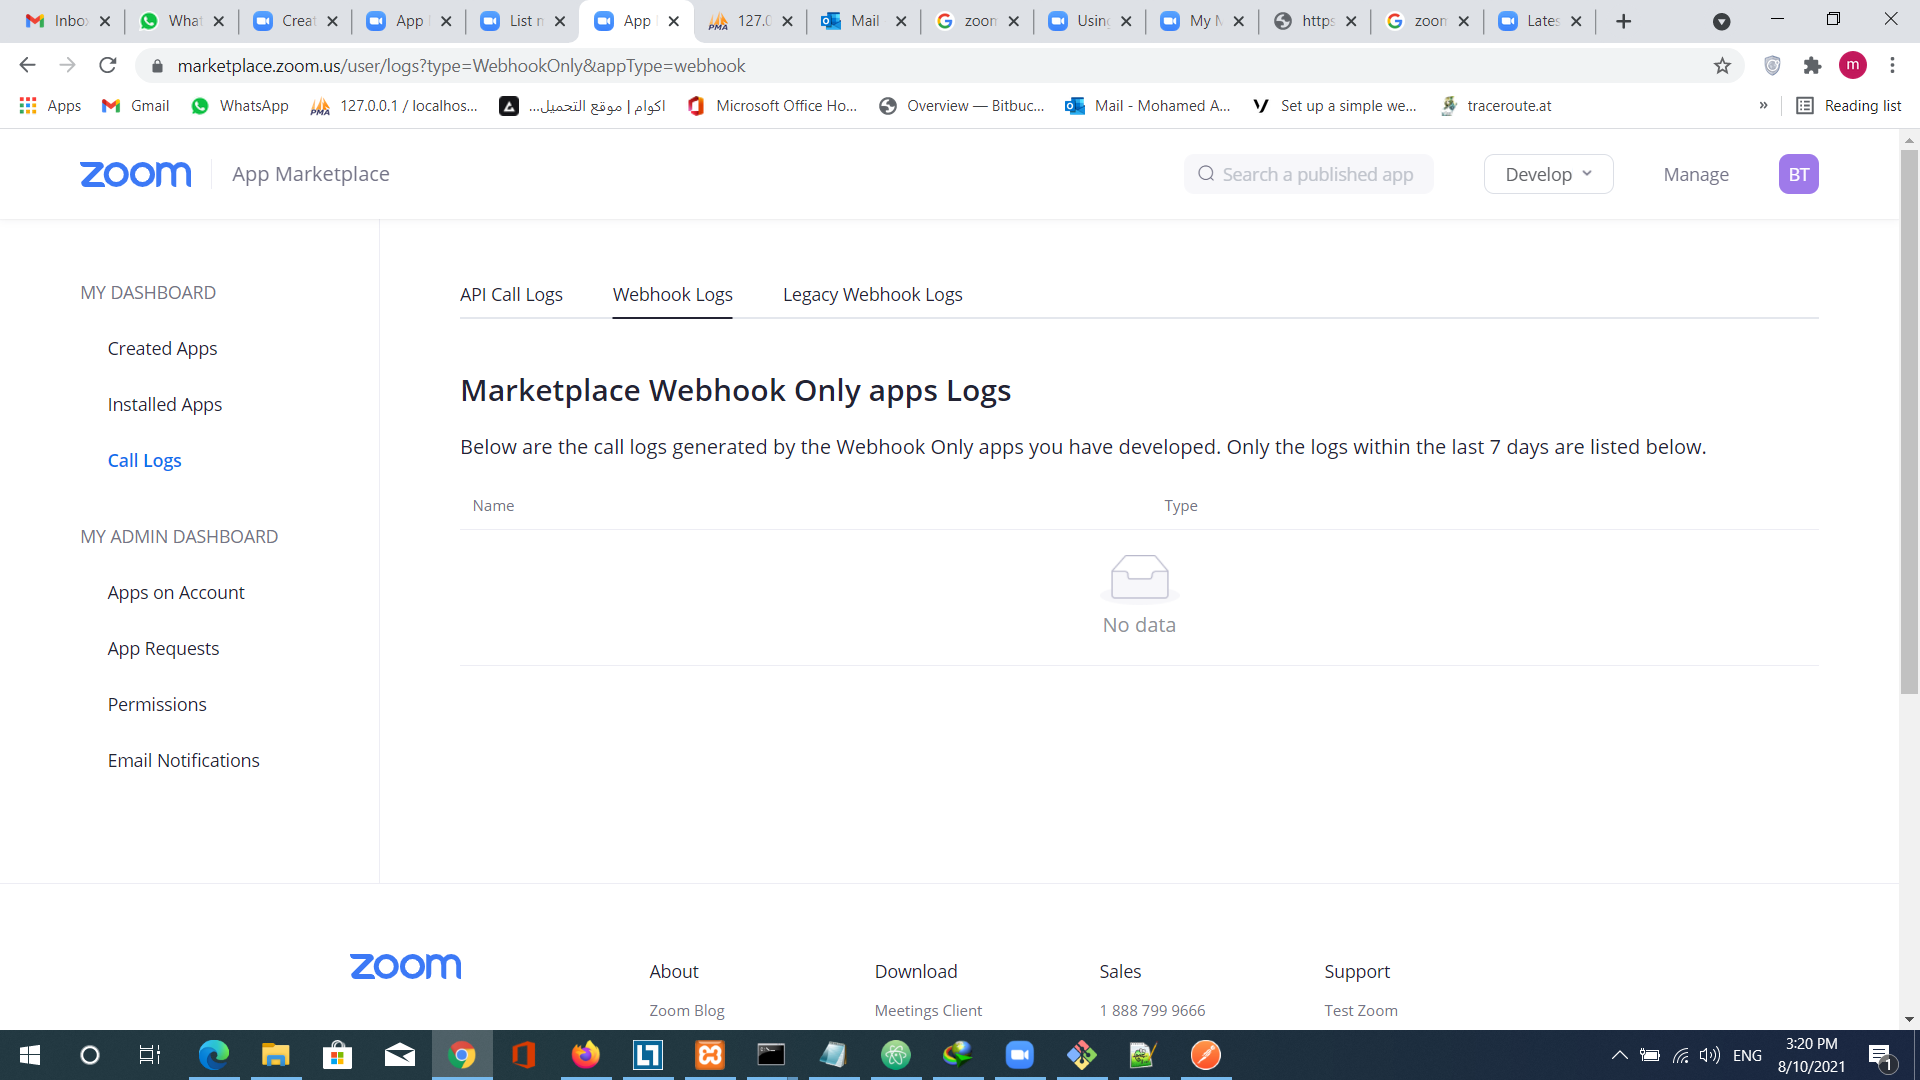The width and height of the screenshot is (1920, 1080).
Task: Open Apps on Account in admin dashboard
Action: (176, 592)
